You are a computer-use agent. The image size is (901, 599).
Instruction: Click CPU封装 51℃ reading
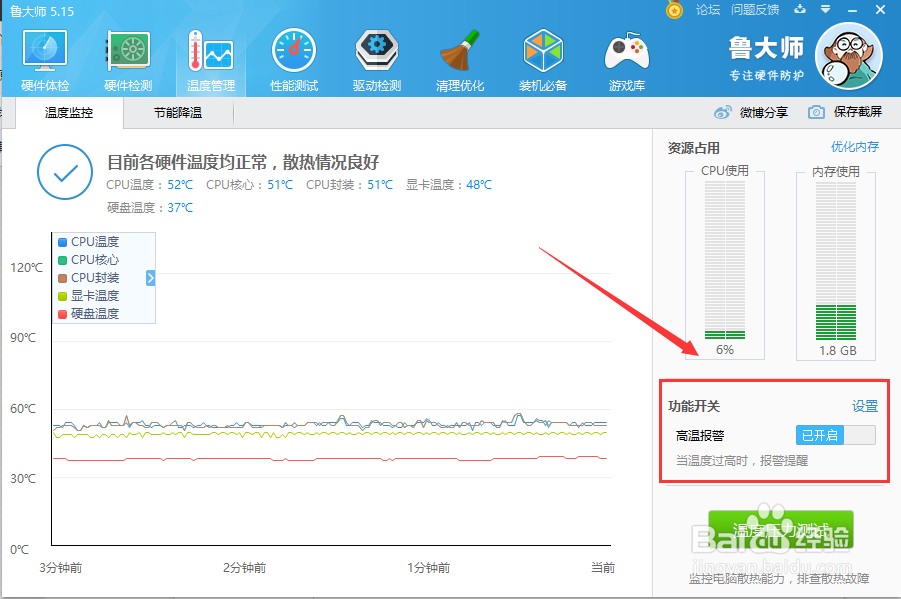point(380,185)
